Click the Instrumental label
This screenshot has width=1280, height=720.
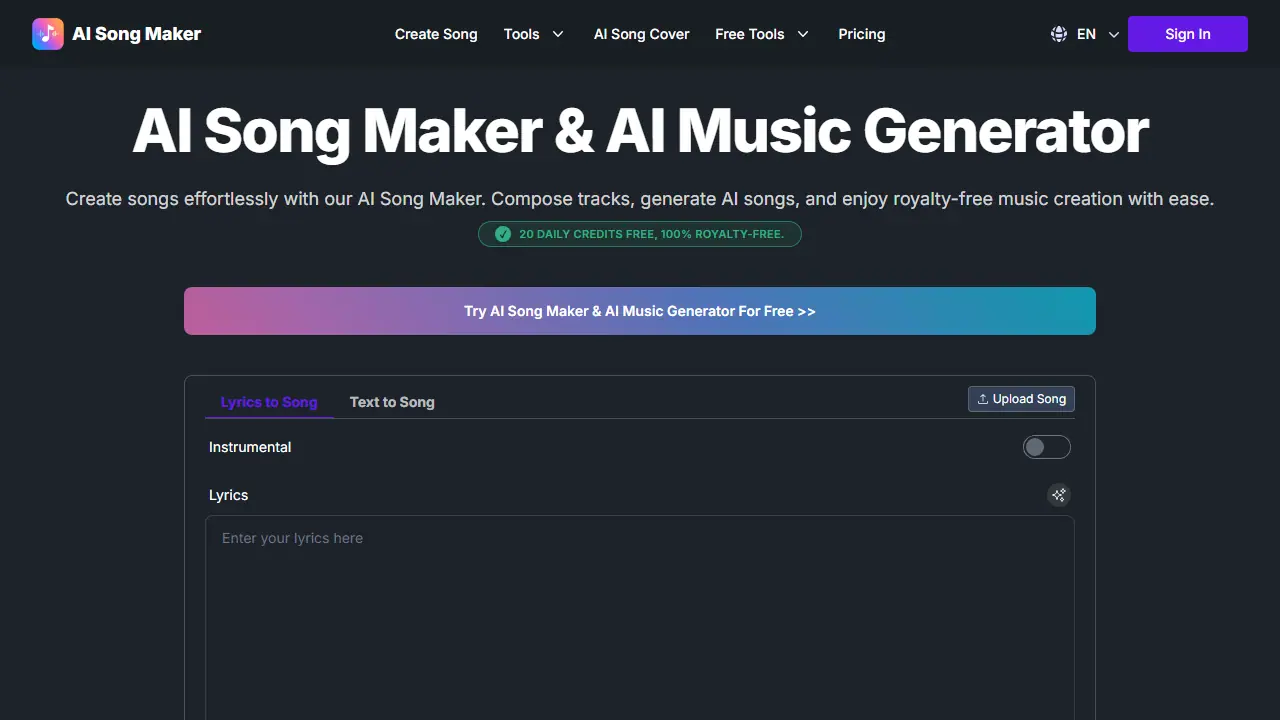tap(250, 447)
